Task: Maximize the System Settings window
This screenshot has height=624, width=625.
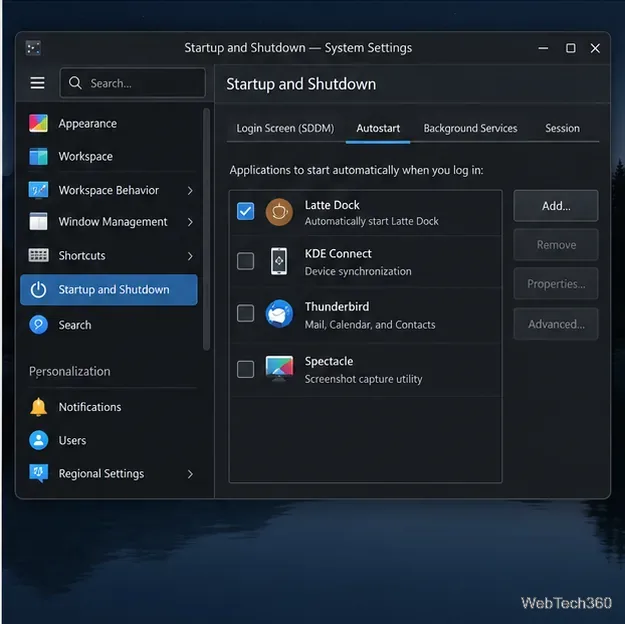Action: click(570, 48)
